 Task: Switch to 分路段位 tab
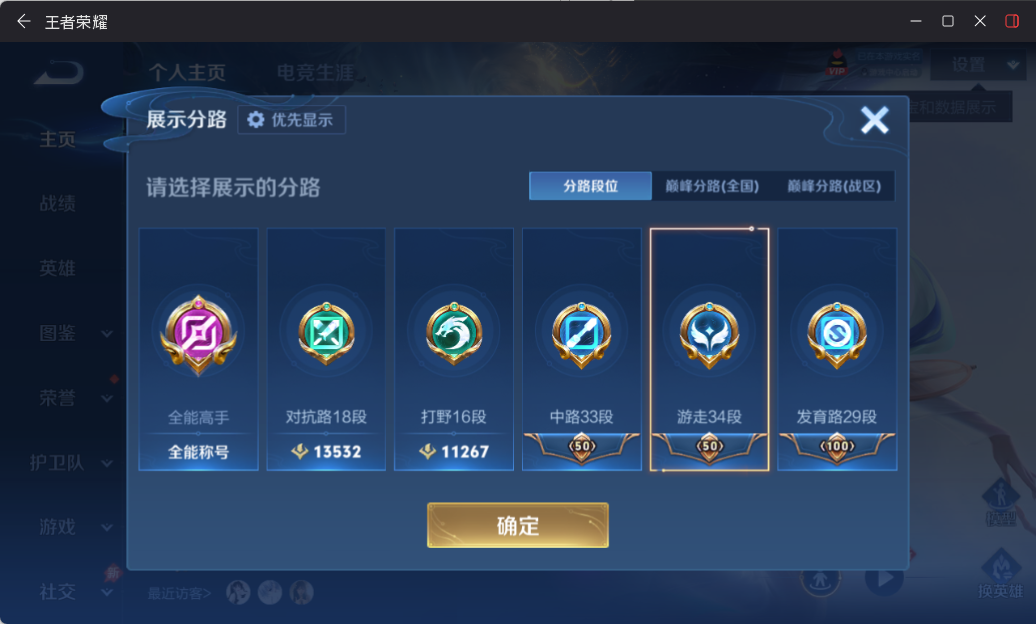(x=590, y=186)
